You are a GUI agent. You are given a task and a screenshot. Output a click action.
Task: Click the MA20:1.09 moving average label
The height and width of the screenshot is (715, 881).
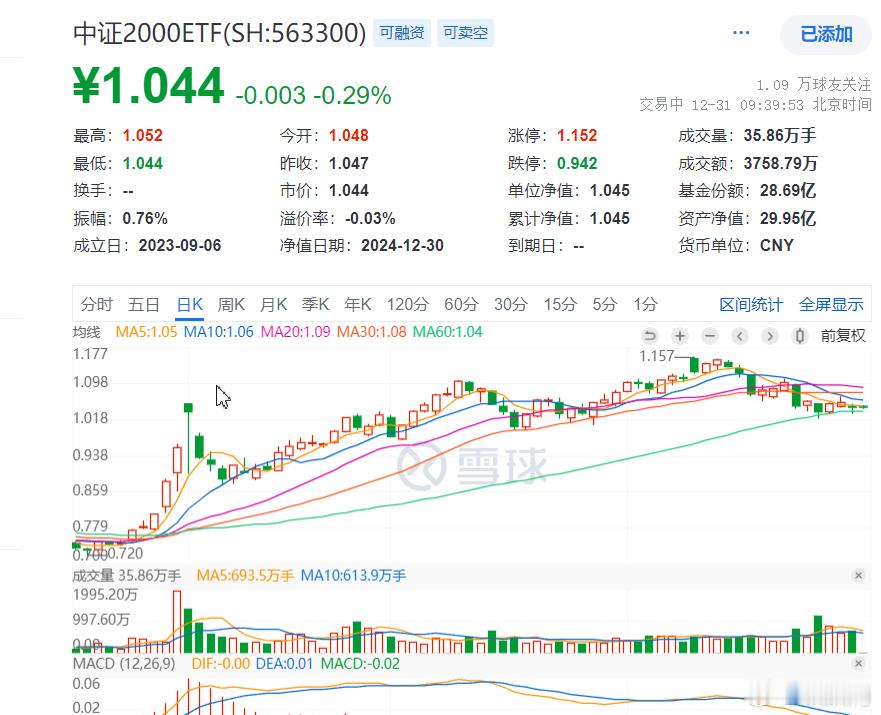[x=296, y=332]
